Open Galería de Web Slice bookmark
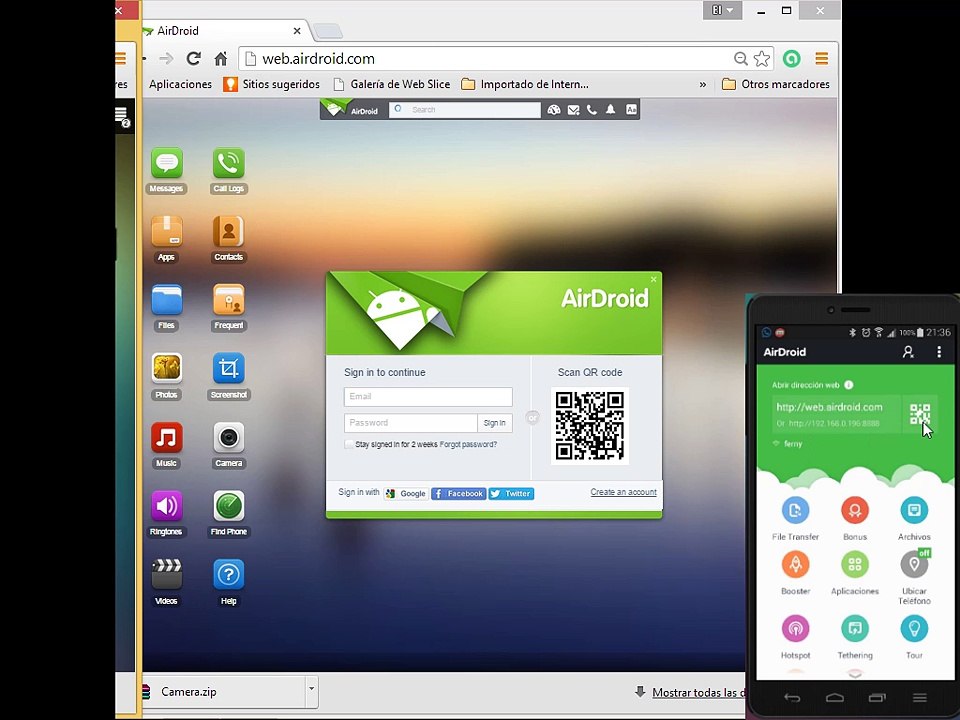The height and width of the screenshot is (720, 960). click(x=391, y=84)
